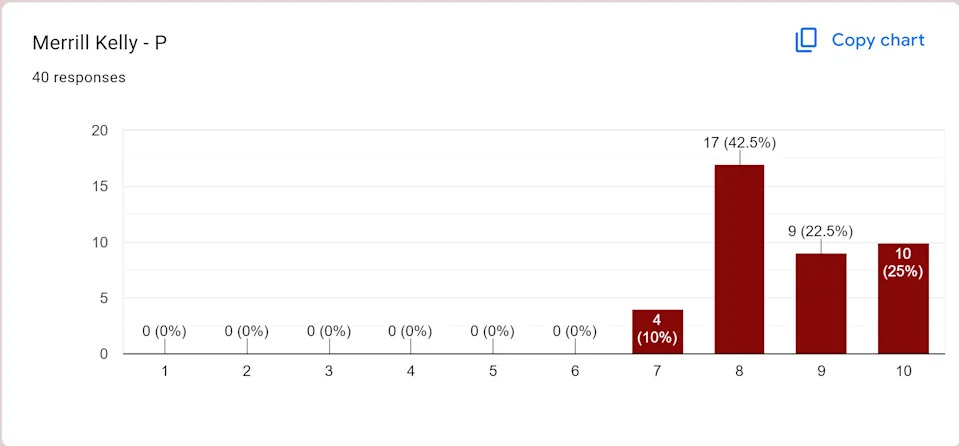959x446 pixels.
Task: Click the 0 (0%) label above rating 1
Action: (x=164, y=331)
